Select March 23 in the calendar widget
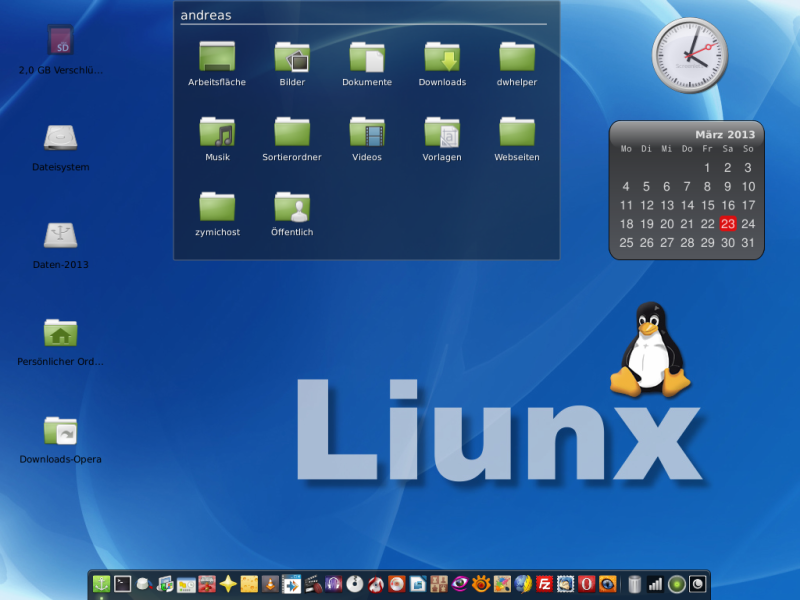This screenshot has width=800, height=600. coord(726,223)
